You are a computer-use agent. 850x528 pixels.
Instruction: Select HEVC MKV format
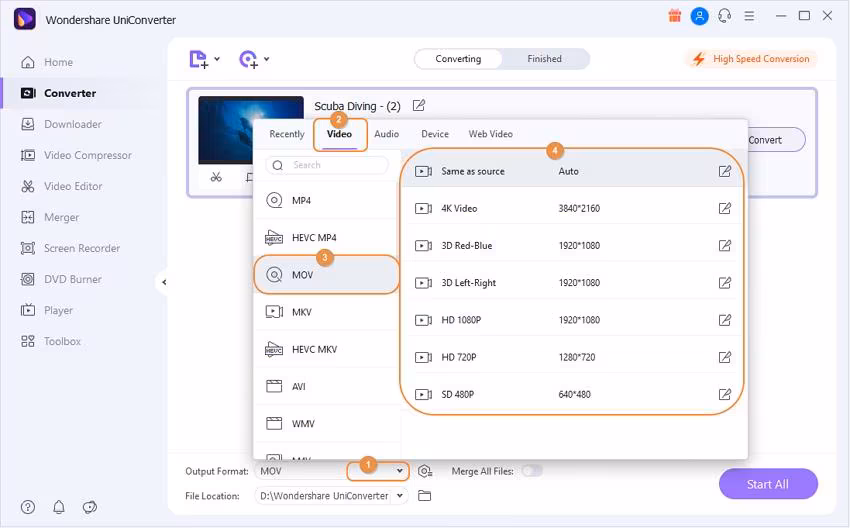[326, 349]
